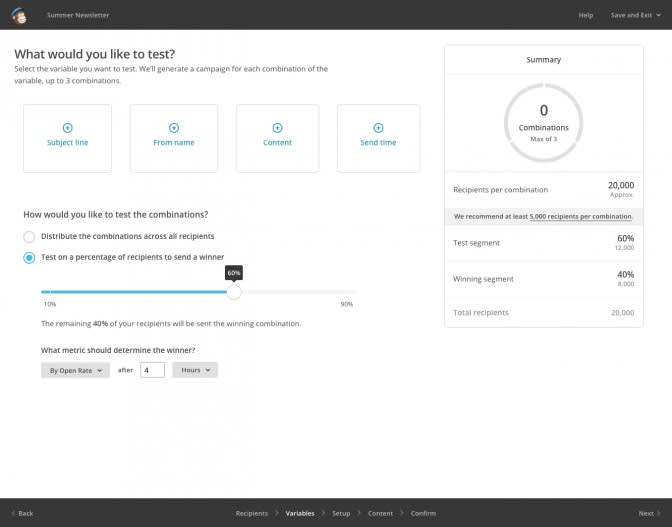Image resolution: width=672 pixels, height=527 pixels.
Task: Click the 5,000 recipients per combination link
Action: pyautogui.click(x=581, y=216)
